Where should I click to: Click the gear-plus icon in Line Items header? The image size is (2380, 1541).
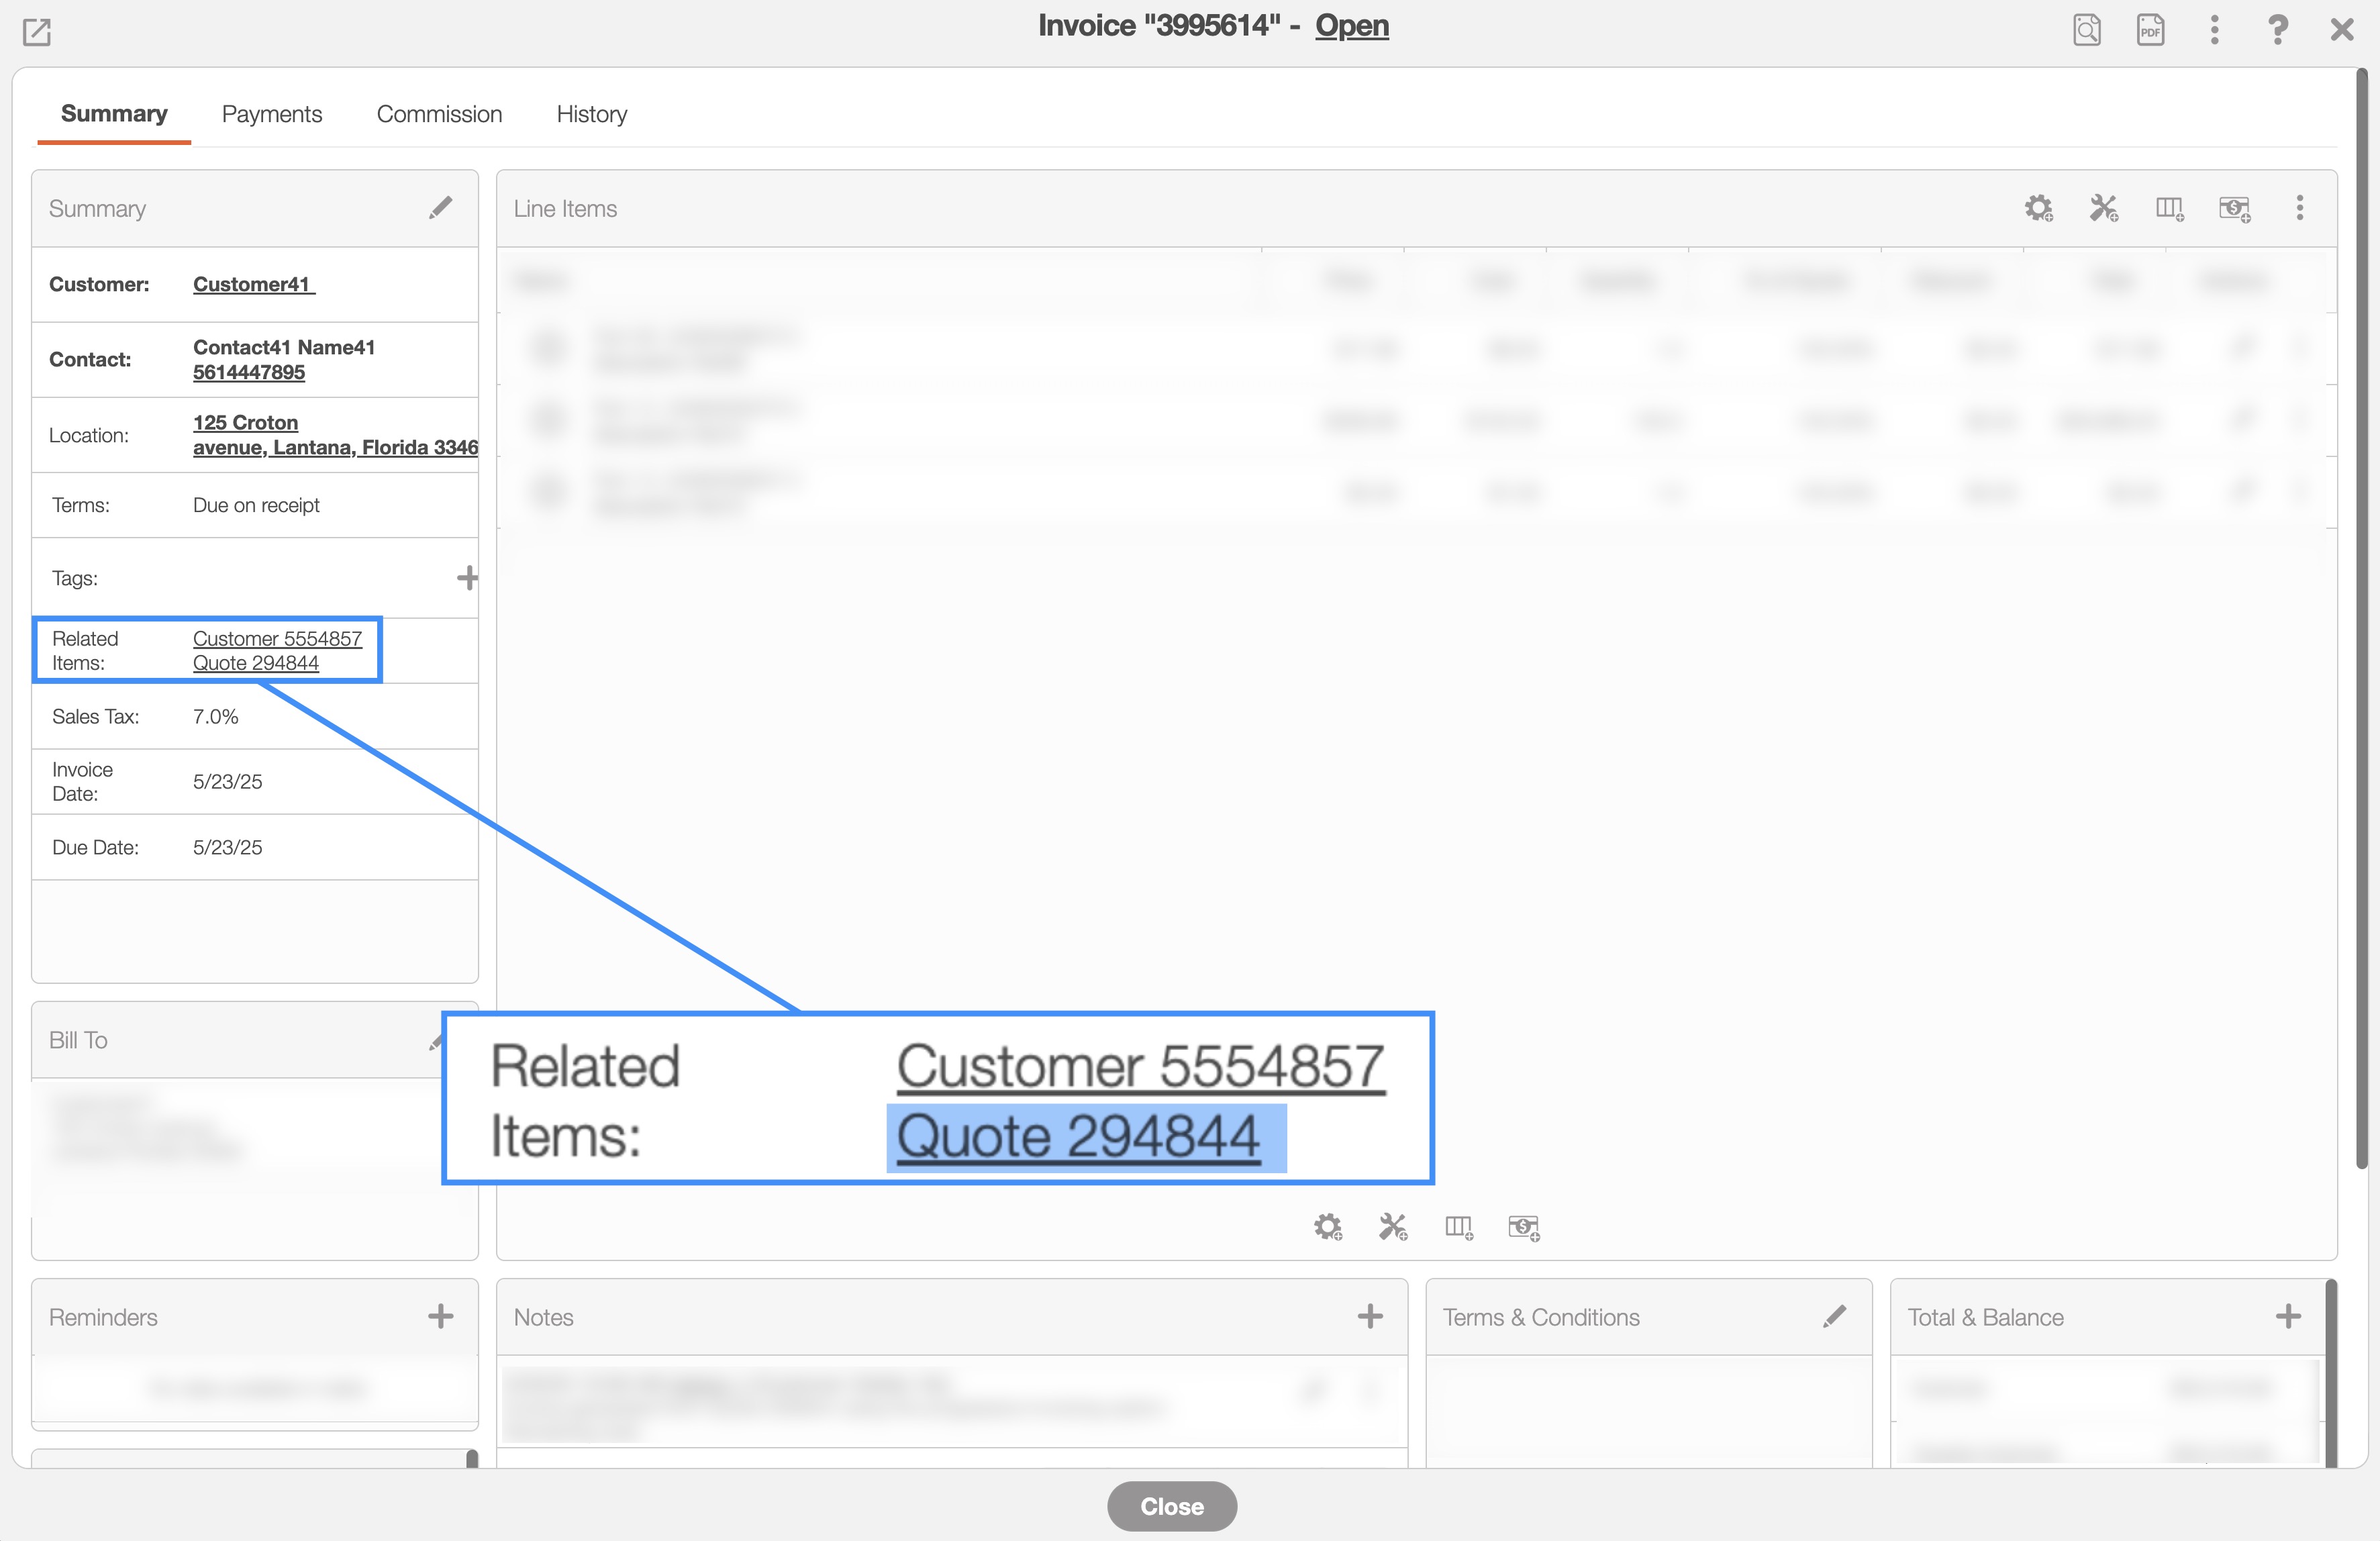[x=2038, y=208]
